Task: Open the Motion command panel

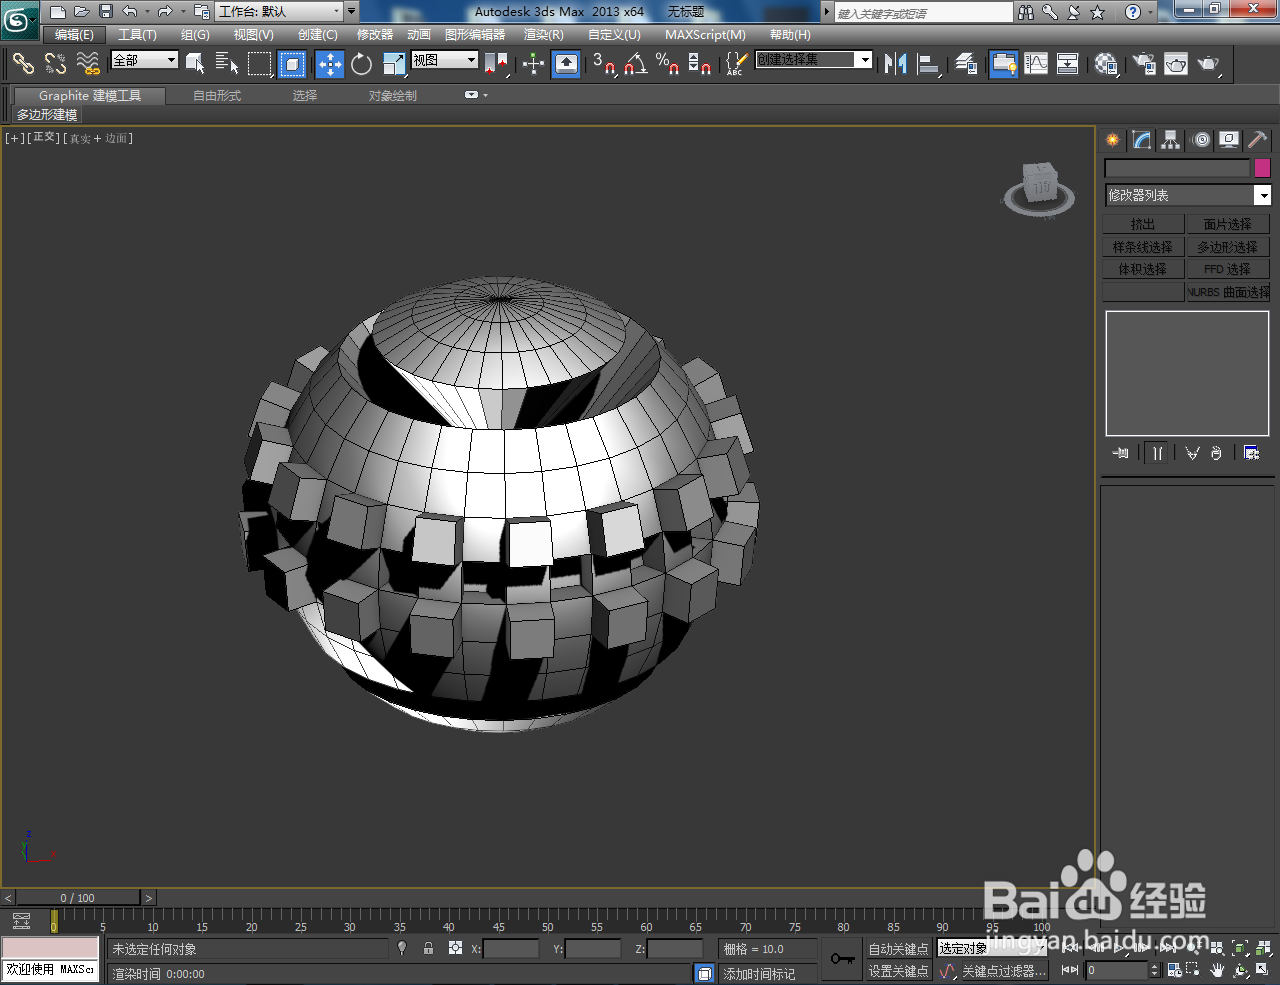Action: click(1199, 140)
